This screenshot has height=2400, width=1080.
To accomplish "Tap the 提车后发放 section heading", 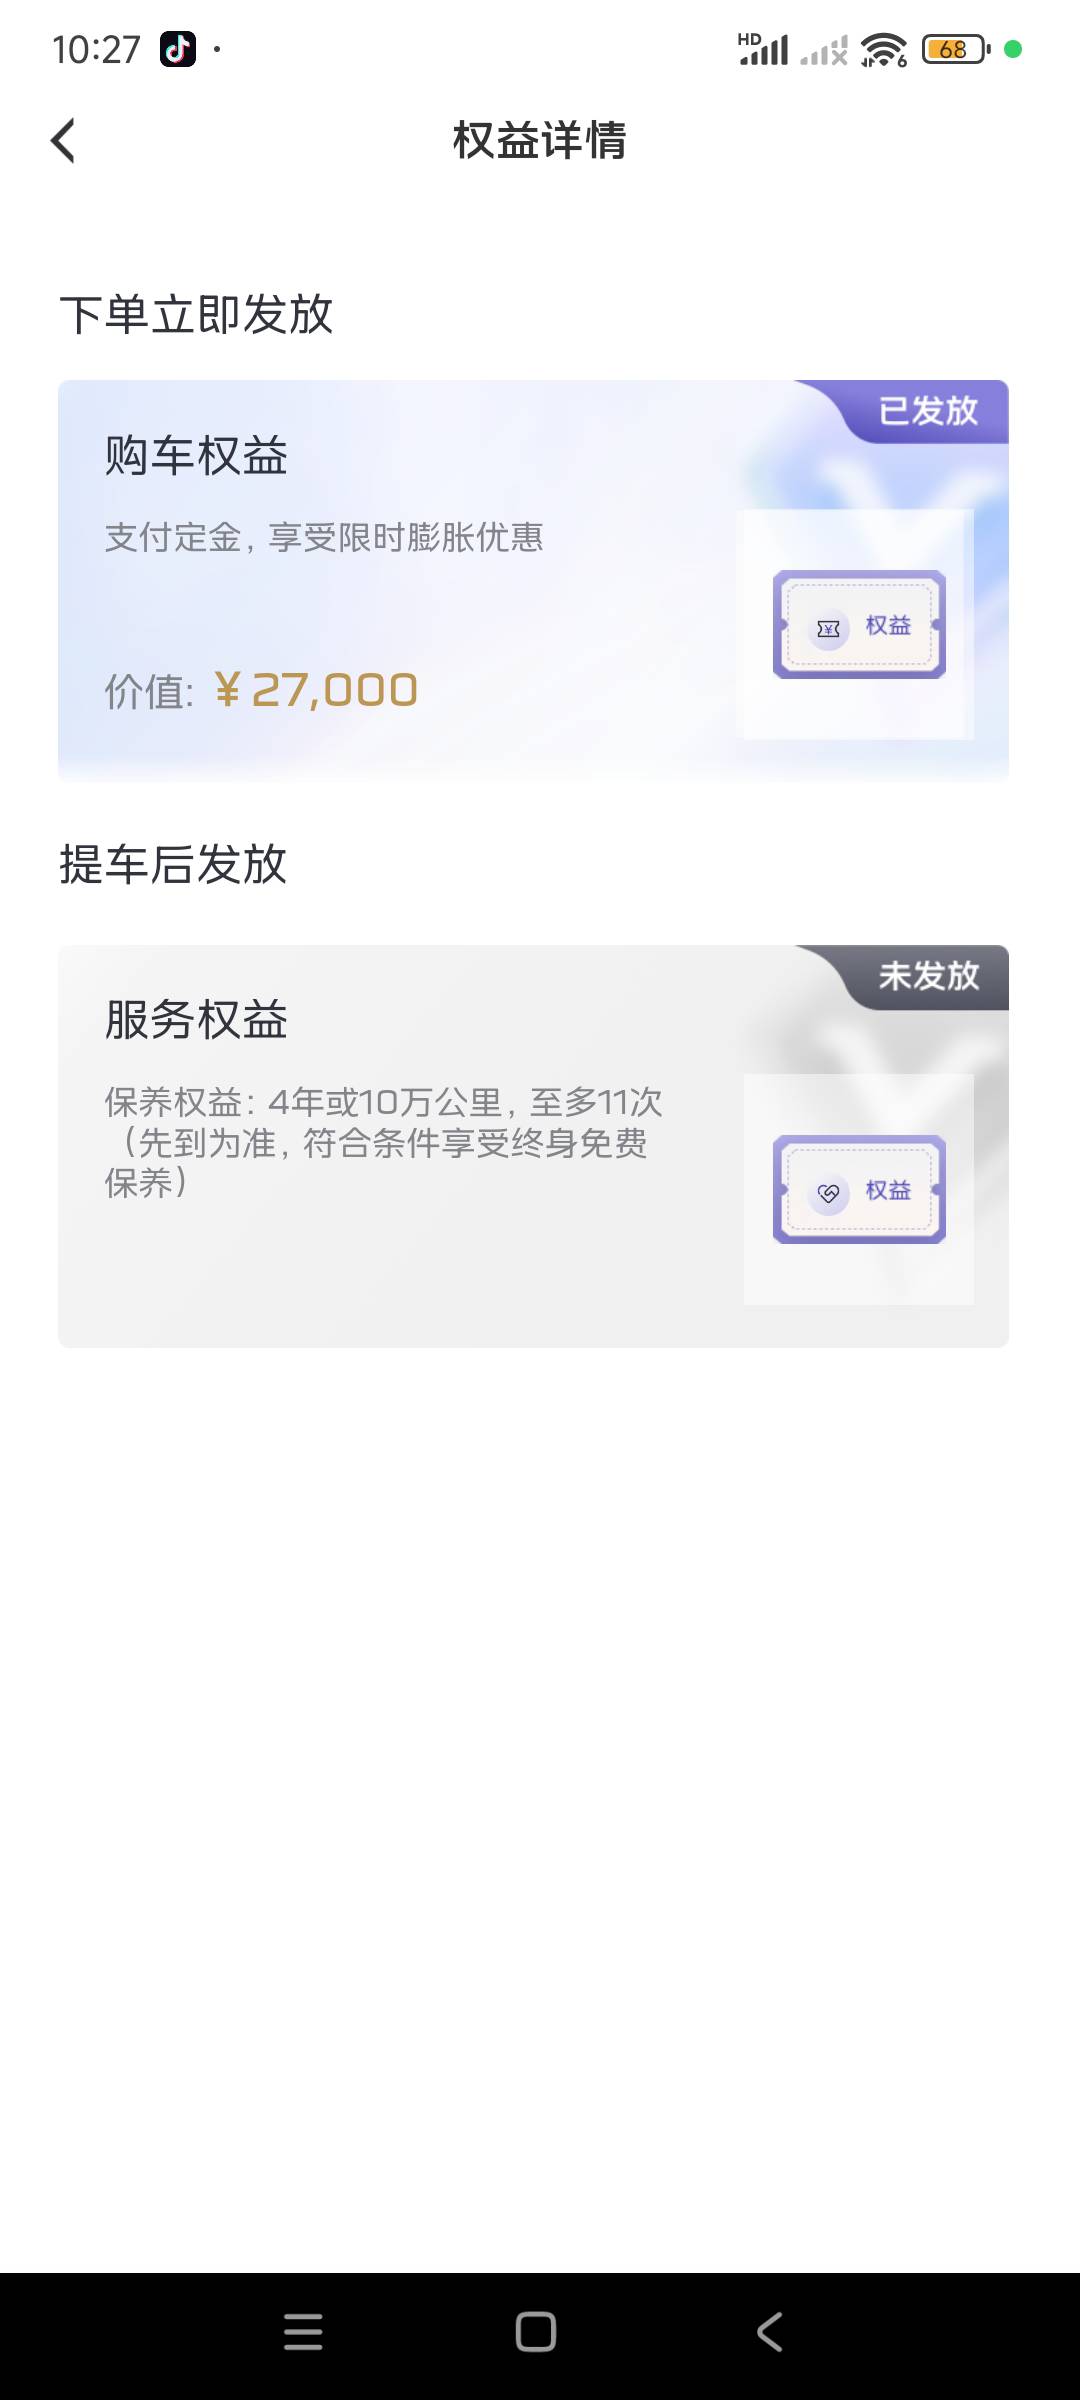I will pyautogui.click(x=173, y=865).
